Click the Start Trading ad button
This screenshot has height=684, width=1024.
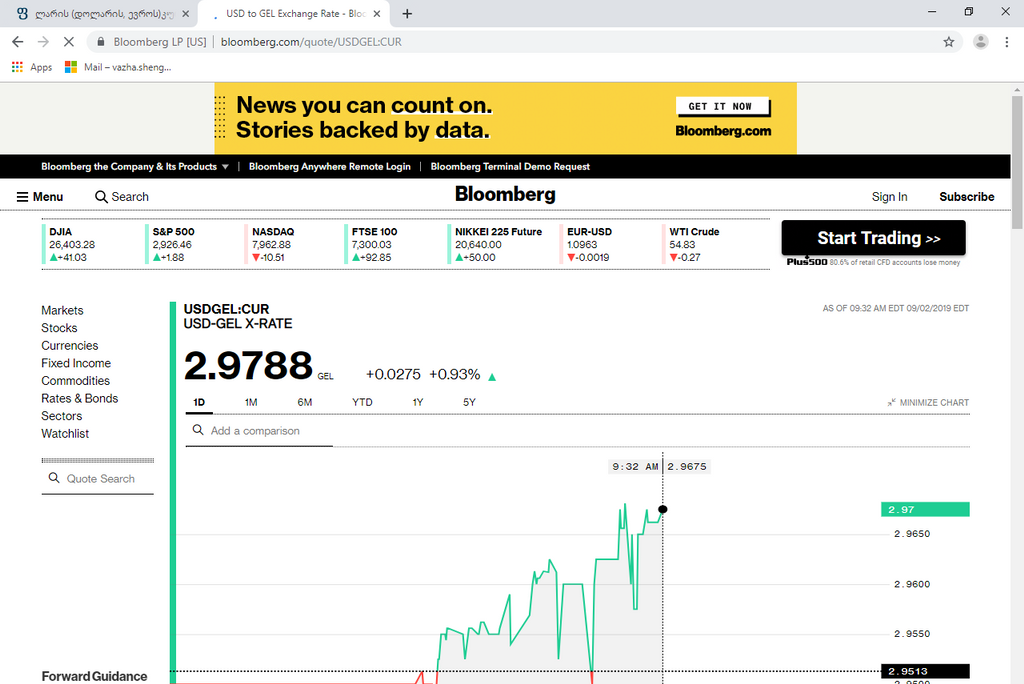[873, 238]
